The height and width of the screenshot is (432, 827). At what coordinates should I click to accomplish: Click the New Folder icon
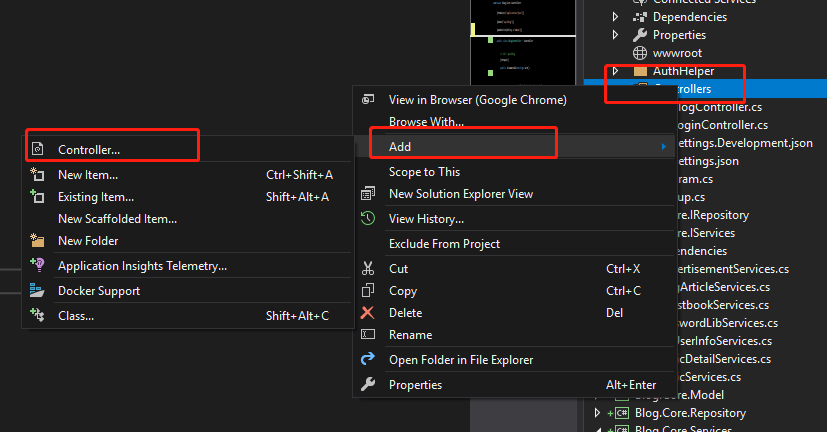(38, 241)
